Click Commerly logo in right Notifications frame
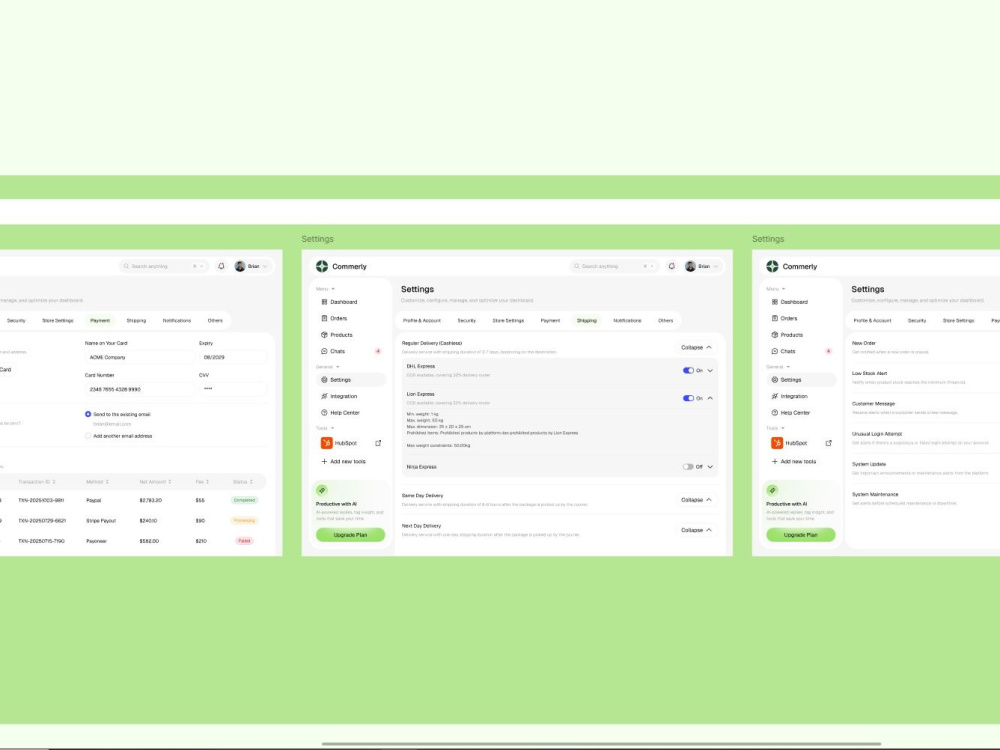The height and width of the screenshot is (750, 1000). pos(772,266)
